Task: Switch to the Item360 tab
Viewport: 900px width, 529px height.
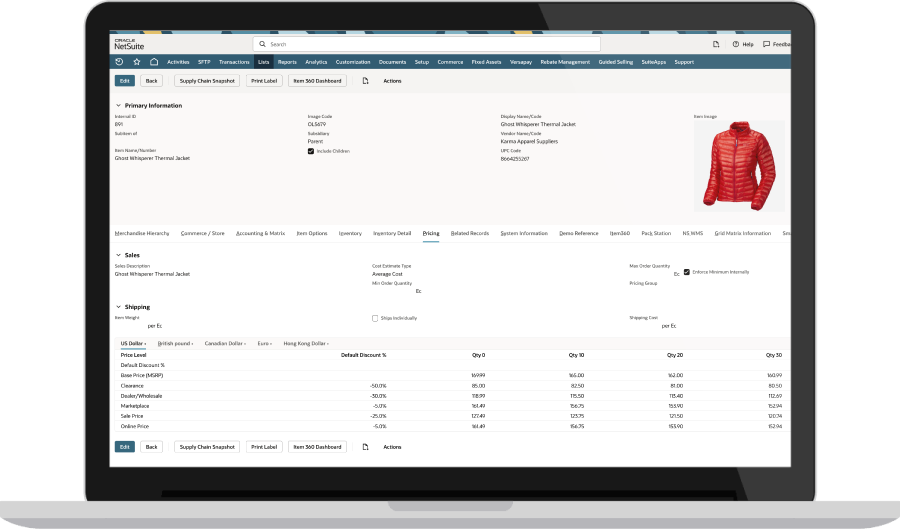Action: (x=619, y=234)
